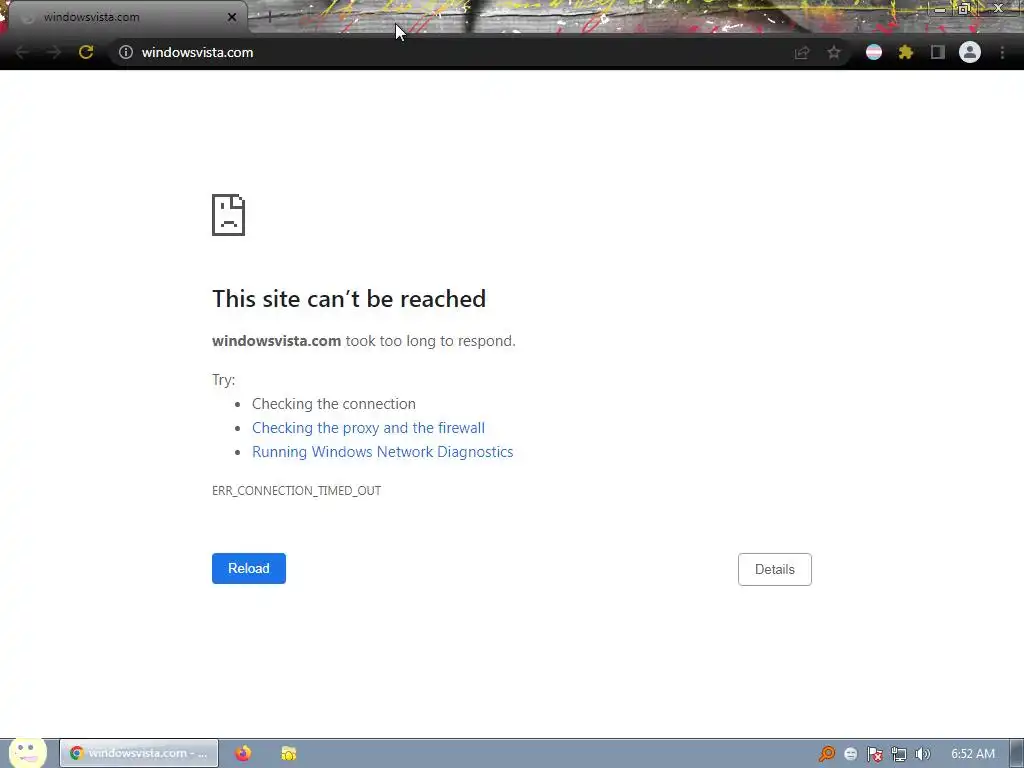Image resolution: width=1024 pixels, height=768 pixels.
Task: Click the bold windowsvista.com error text
Action: [276, 341]
